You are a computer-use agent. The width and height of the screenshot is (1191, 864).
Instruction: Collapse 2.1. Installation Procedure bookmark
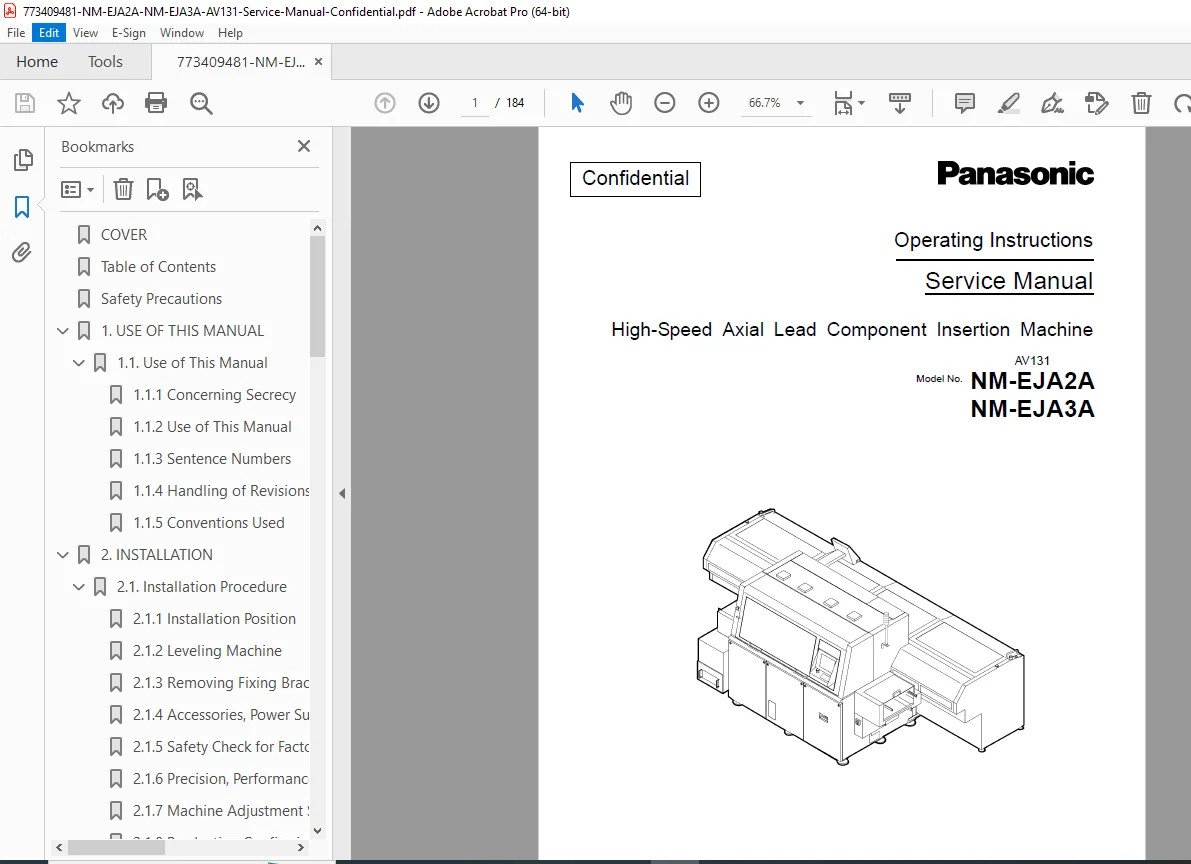78,587
